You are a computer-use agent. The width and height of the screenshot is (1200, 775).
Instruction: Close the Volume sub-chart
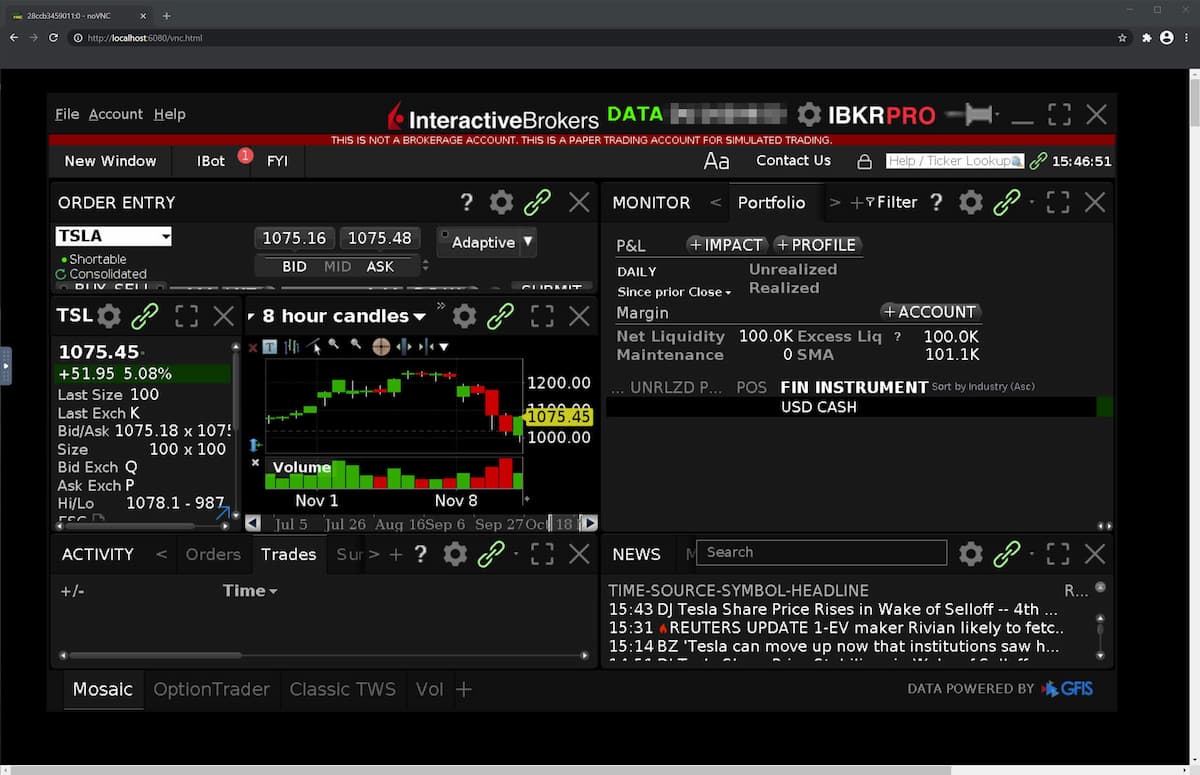tap(255, 463)
